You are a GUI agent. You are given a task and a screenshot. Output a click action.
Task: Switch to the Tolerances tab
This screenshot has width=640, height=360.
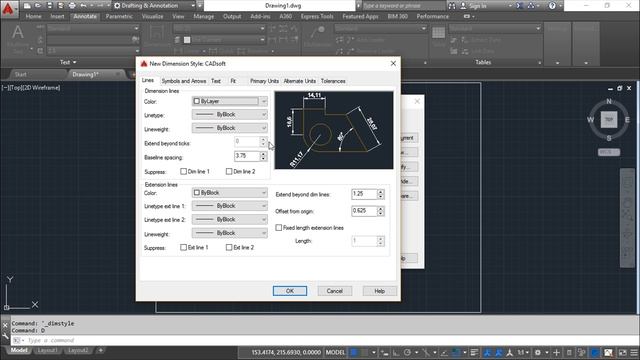[333, 81]
